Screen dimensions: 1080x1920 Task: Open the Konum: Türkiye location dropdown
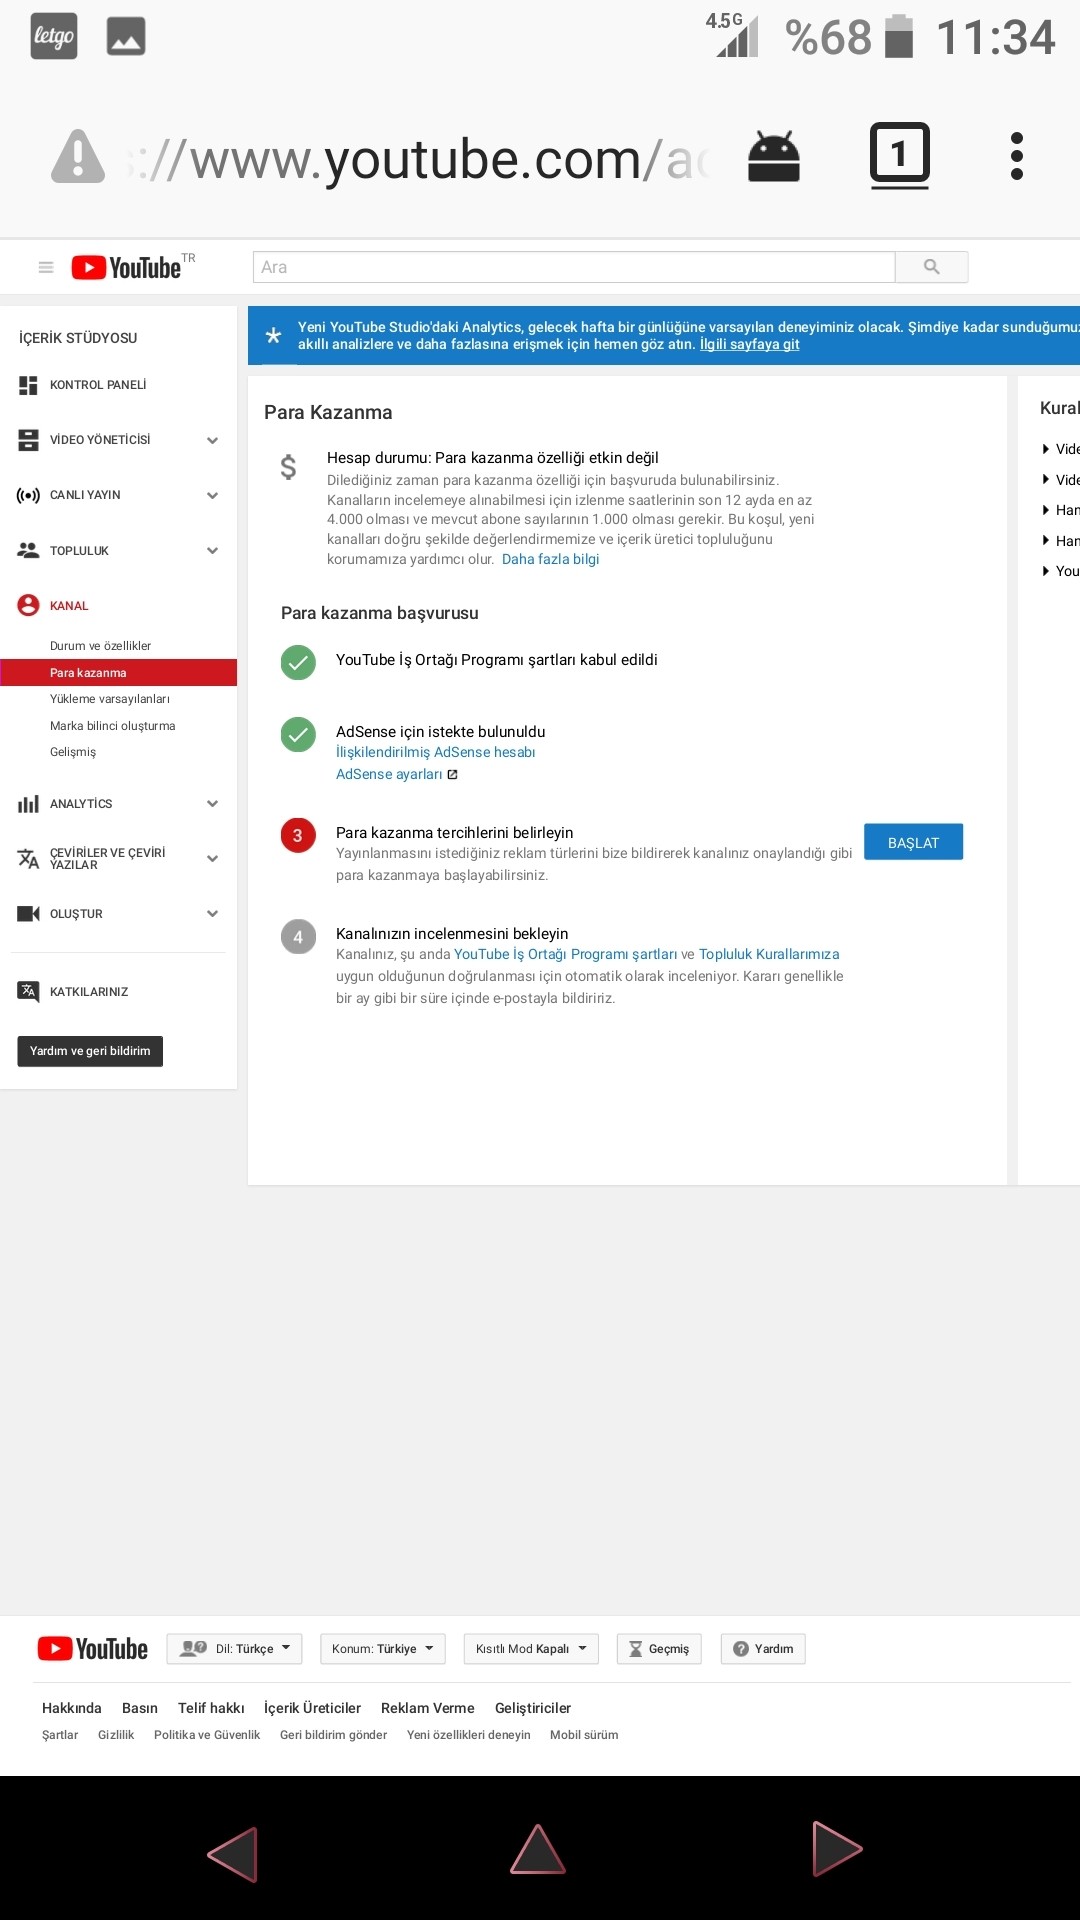point(383,1649)
